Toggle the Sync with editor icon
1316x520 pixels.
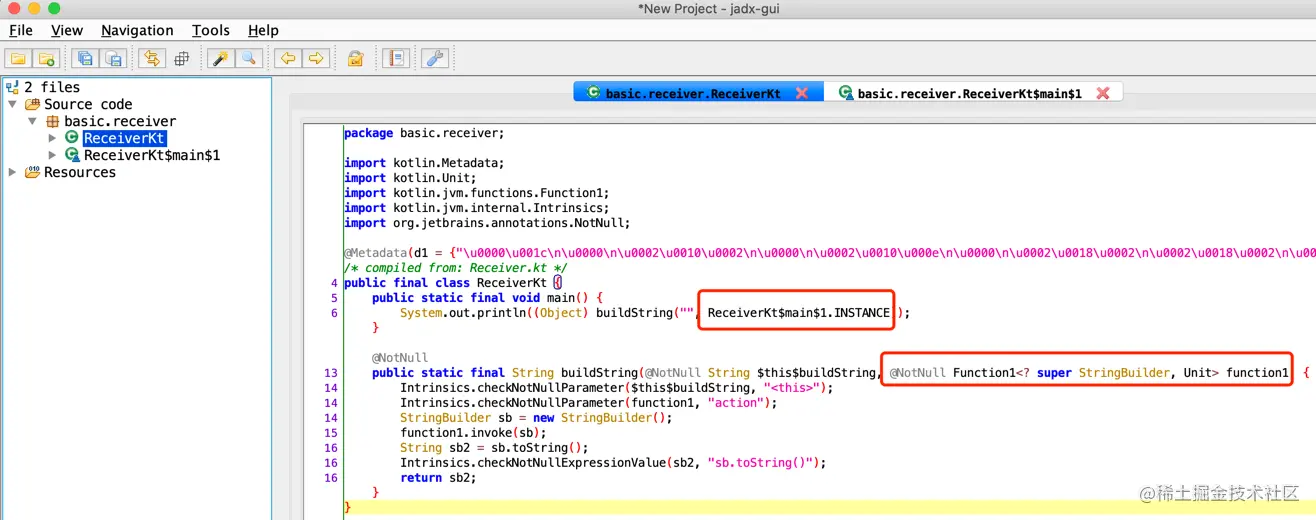pos(152,58)
